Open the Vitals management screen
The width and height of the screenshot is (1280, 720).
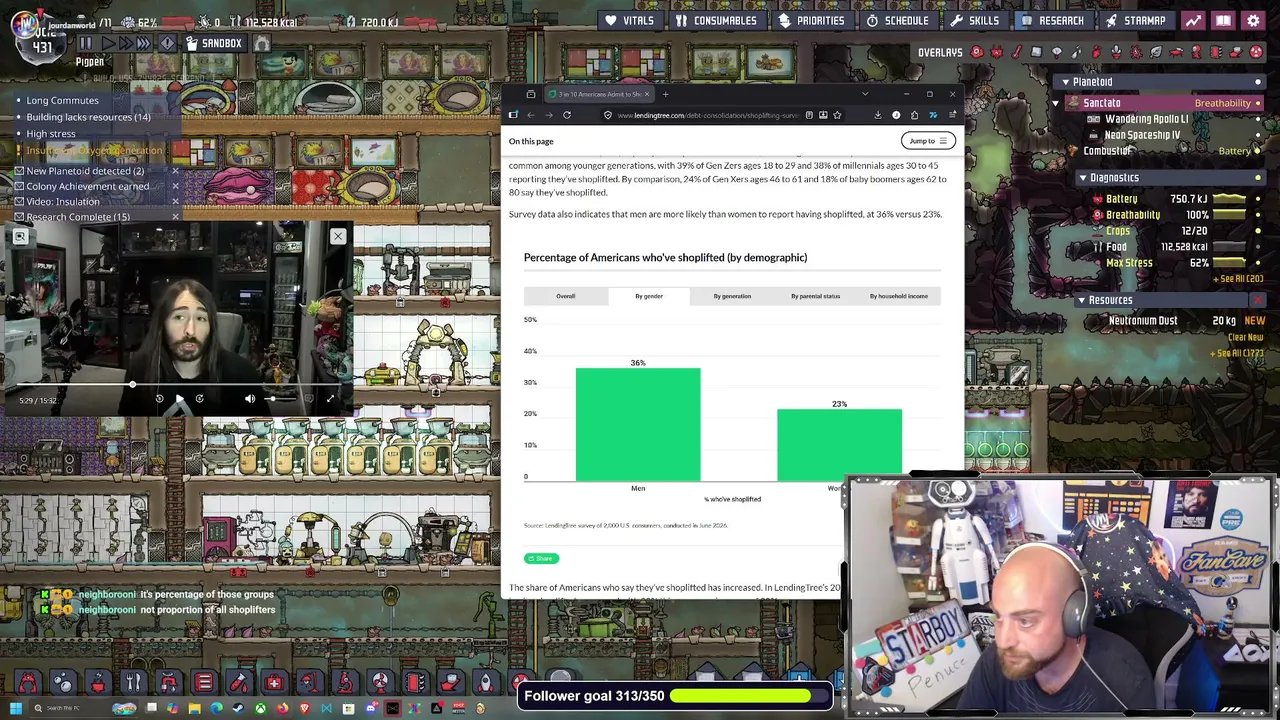[628, 20]
